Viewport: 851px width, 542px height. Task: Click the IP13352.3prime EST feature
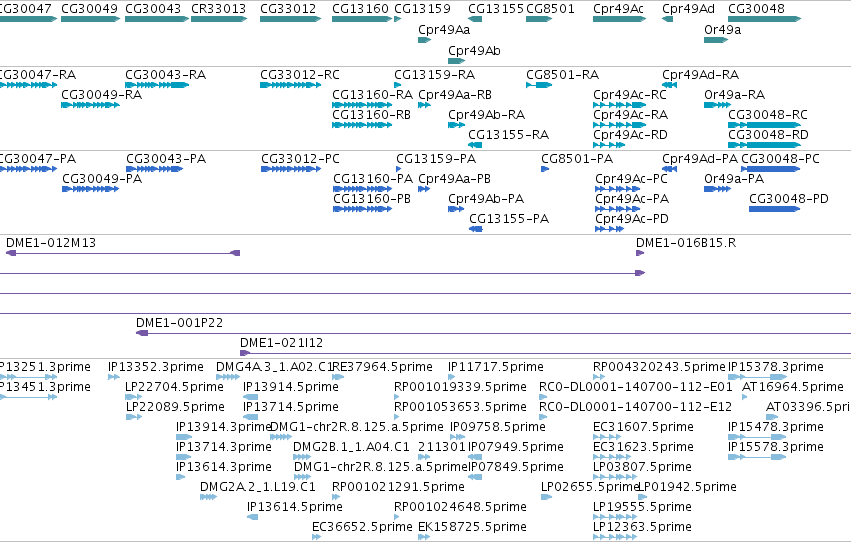coord(114,377)
